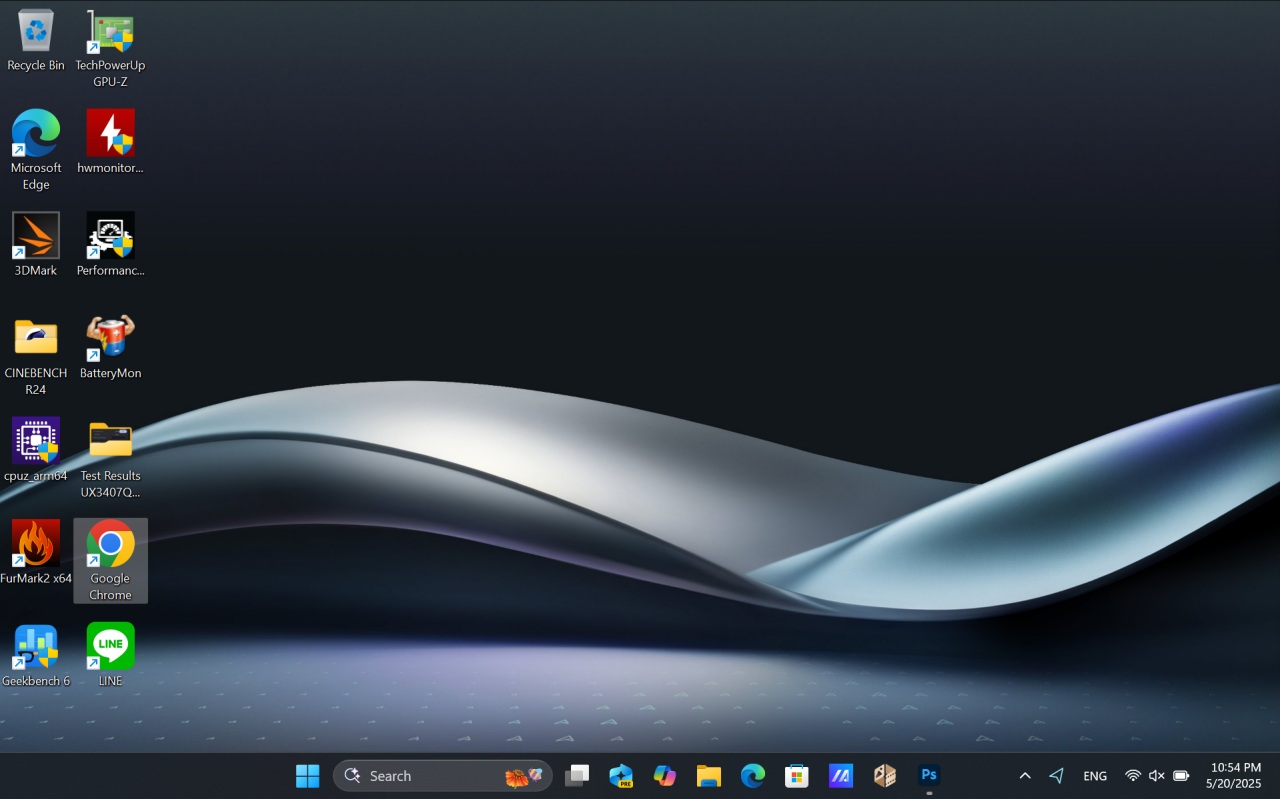The width and height of the screenshot is (1280, 799).
Task: Click the taskbar Search box
Action: (x=443, y=776)
